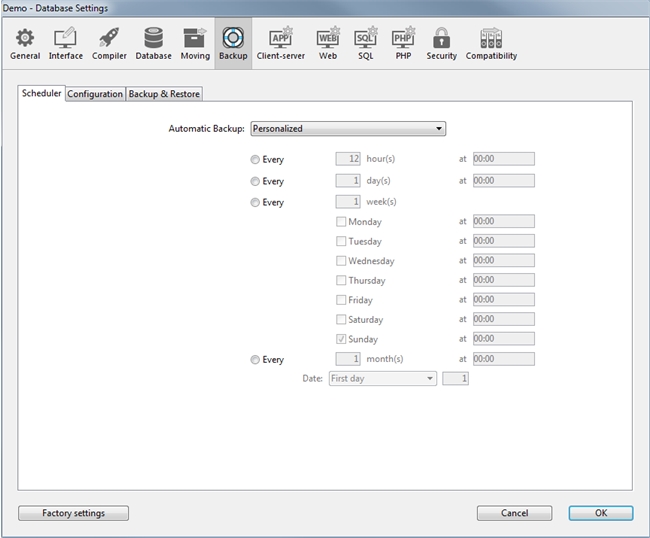Open the General settings page

pos(25,43)
